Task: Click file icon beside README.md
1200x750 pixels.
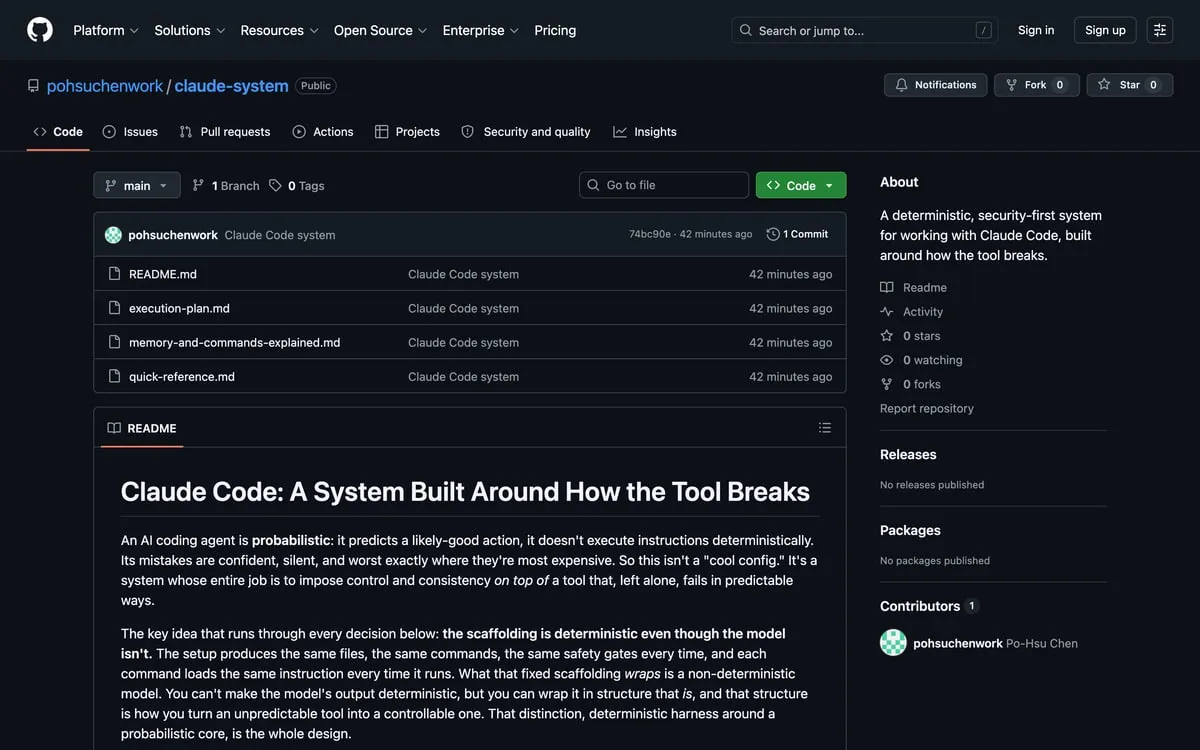Action: (114, 274)
